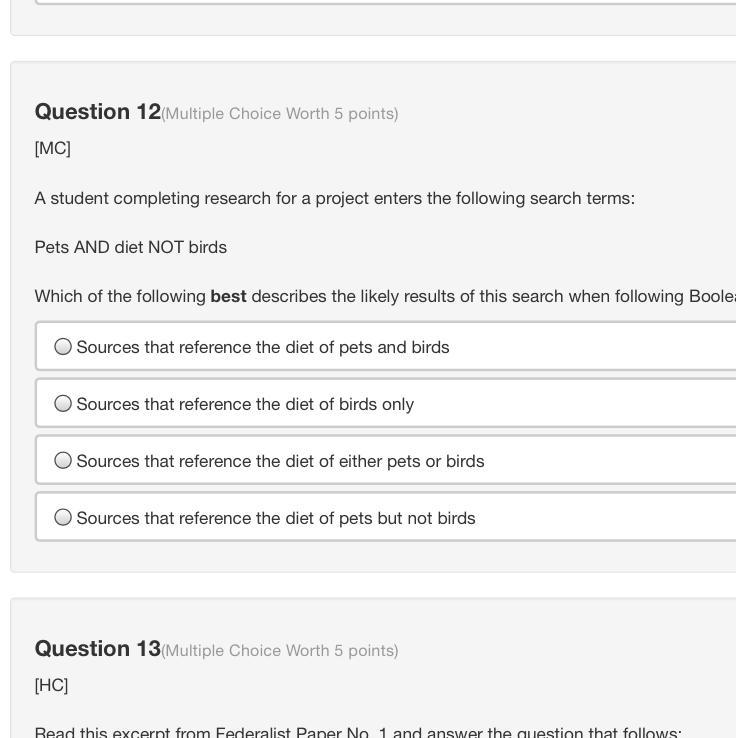Viewport: 736px width, 738px height.
Task: Click Question 12's 'Multiple Choice Worth 5 points' label
Action: click(x=280, y=114)
